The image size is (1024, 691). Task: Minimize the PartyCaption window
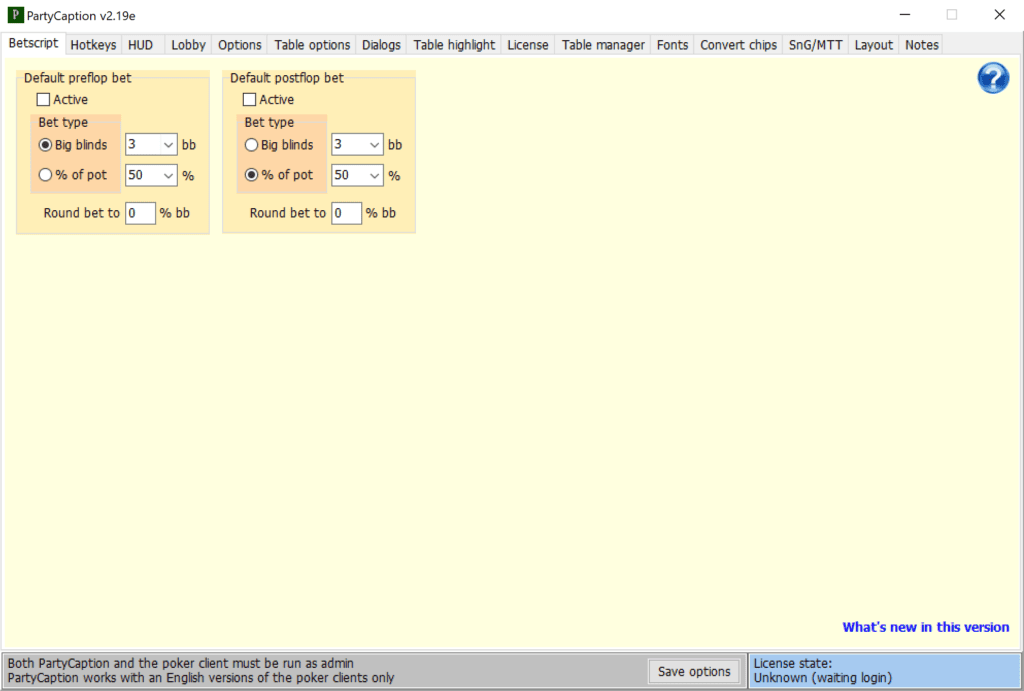(x=904, y=14)
